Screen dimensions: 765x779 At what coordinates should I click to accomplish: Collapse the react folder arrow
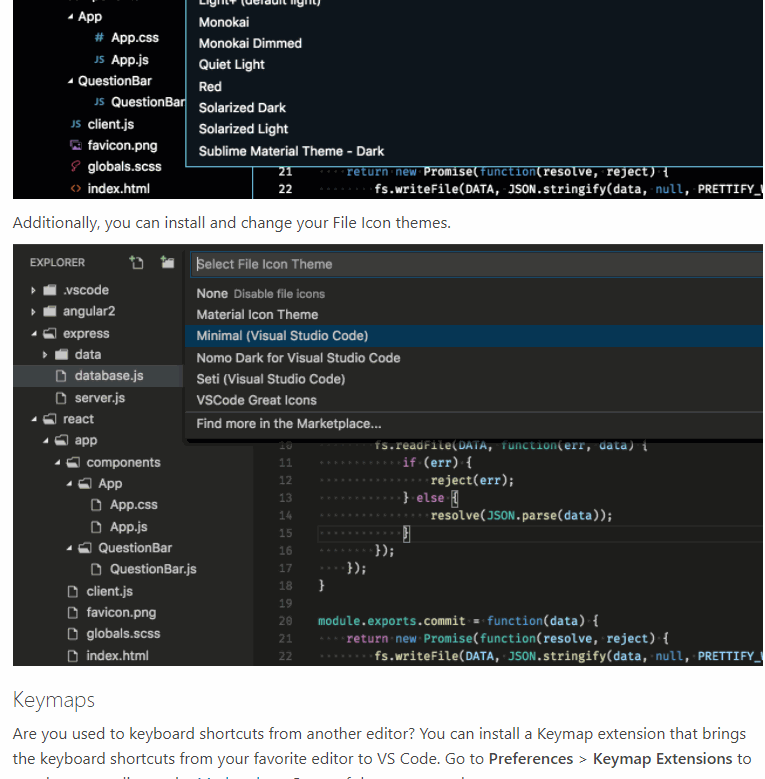click(x=34, y=419)
